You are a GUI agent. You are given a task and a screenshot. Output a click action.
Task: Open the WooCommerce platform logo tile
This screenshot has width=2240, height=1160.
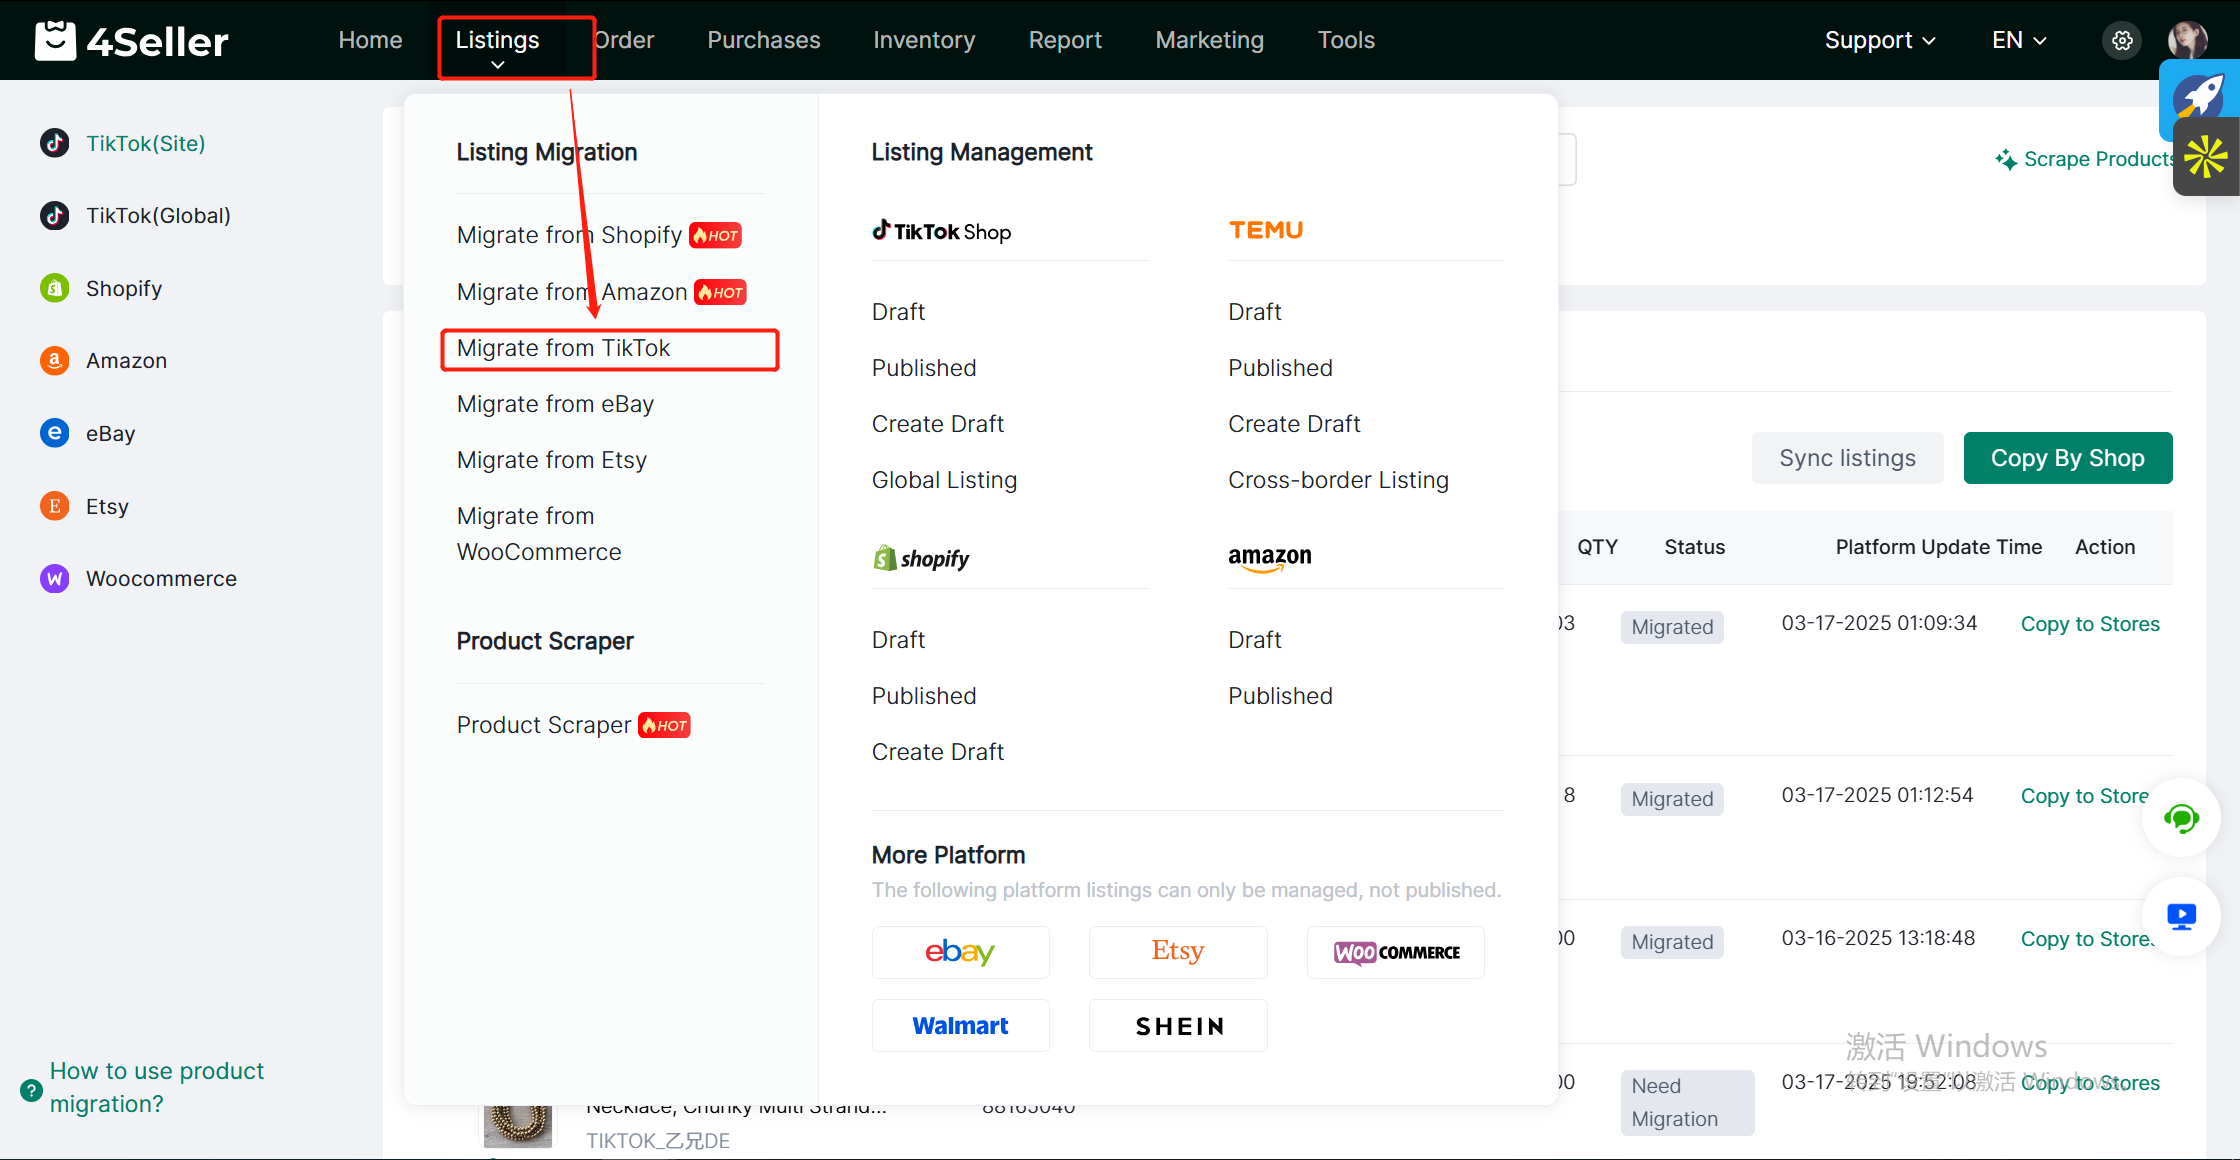[x=1396, y=952]
